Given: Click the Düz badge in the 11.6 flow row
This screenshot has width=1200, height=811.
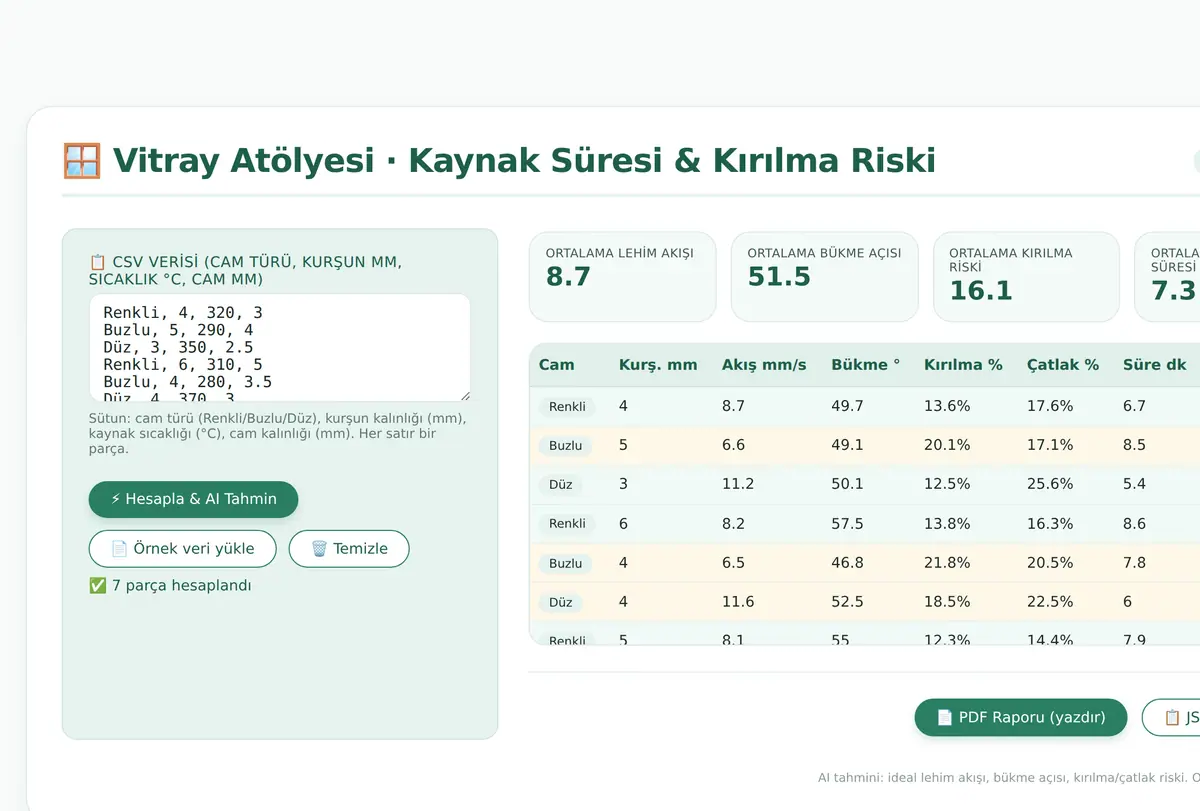Looking at the screenshot, I should coord(561,603).
